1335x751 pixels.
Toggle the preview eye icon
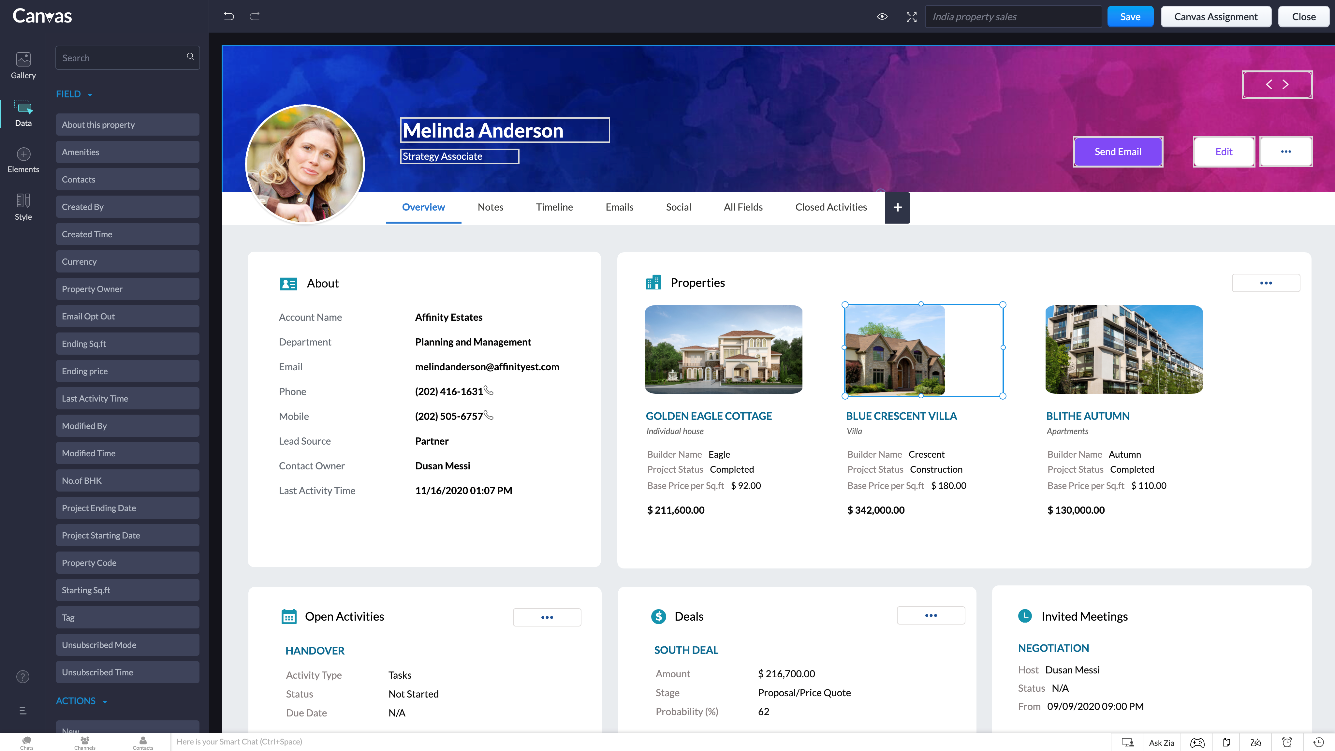click(882, 17)
